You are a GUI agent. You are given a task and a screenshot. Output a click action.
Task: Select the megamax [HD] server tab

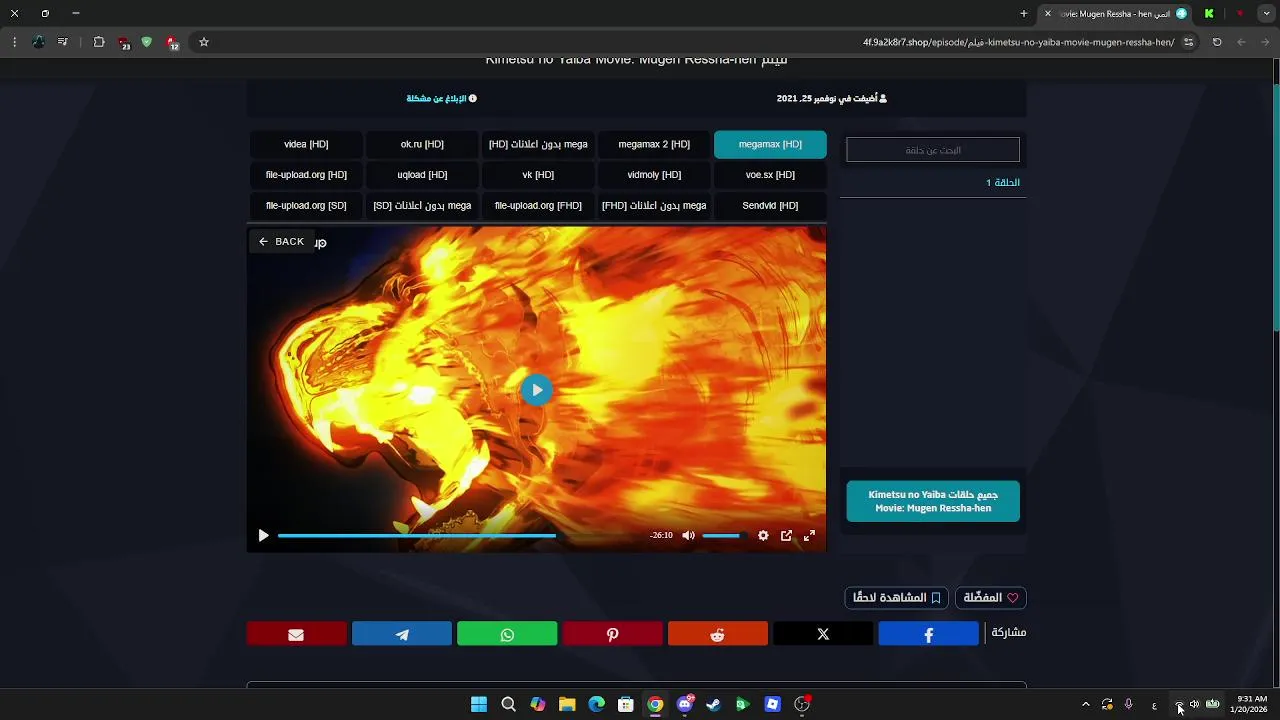tap(770, 144)
